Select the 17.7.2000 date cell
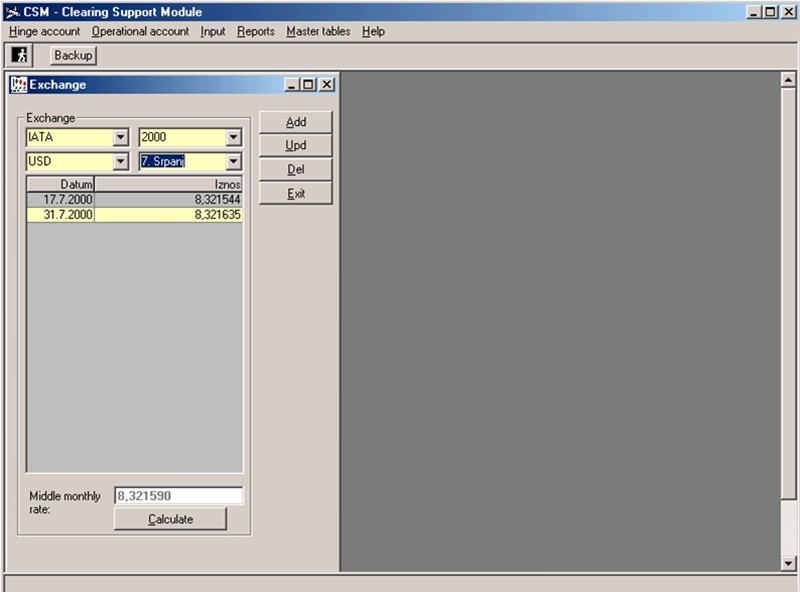800x592 pixels. [61, 200]
